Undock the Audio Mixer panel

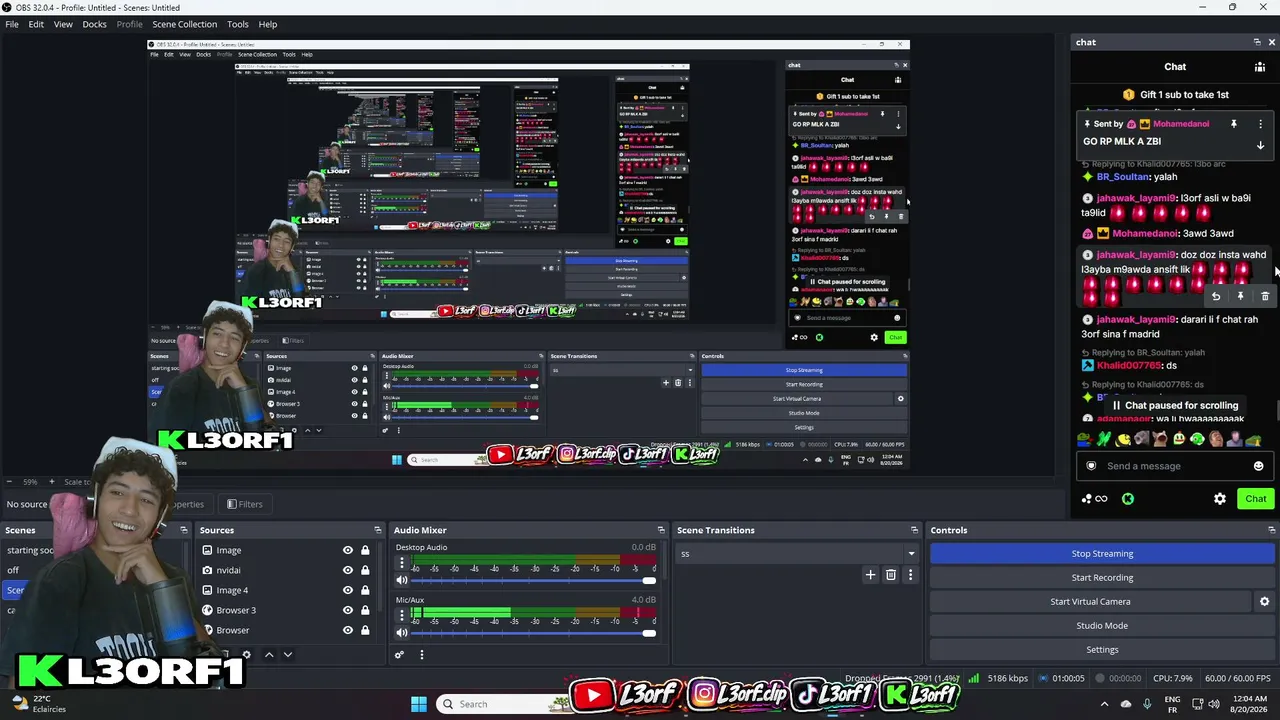(661, 530)
